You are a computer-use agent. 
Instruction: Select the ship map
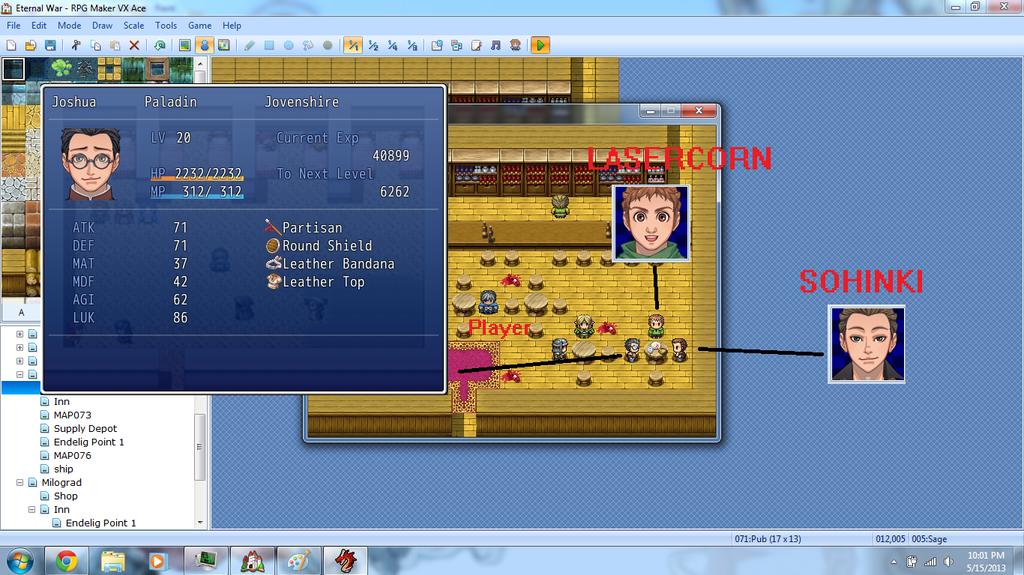[x=63, y=469]
